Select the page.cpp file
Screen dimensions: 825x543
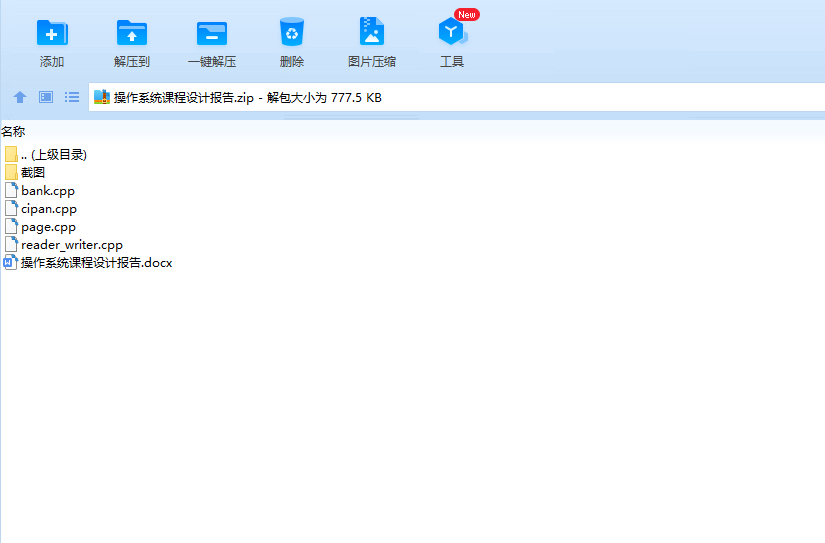[x=40, y=227]
